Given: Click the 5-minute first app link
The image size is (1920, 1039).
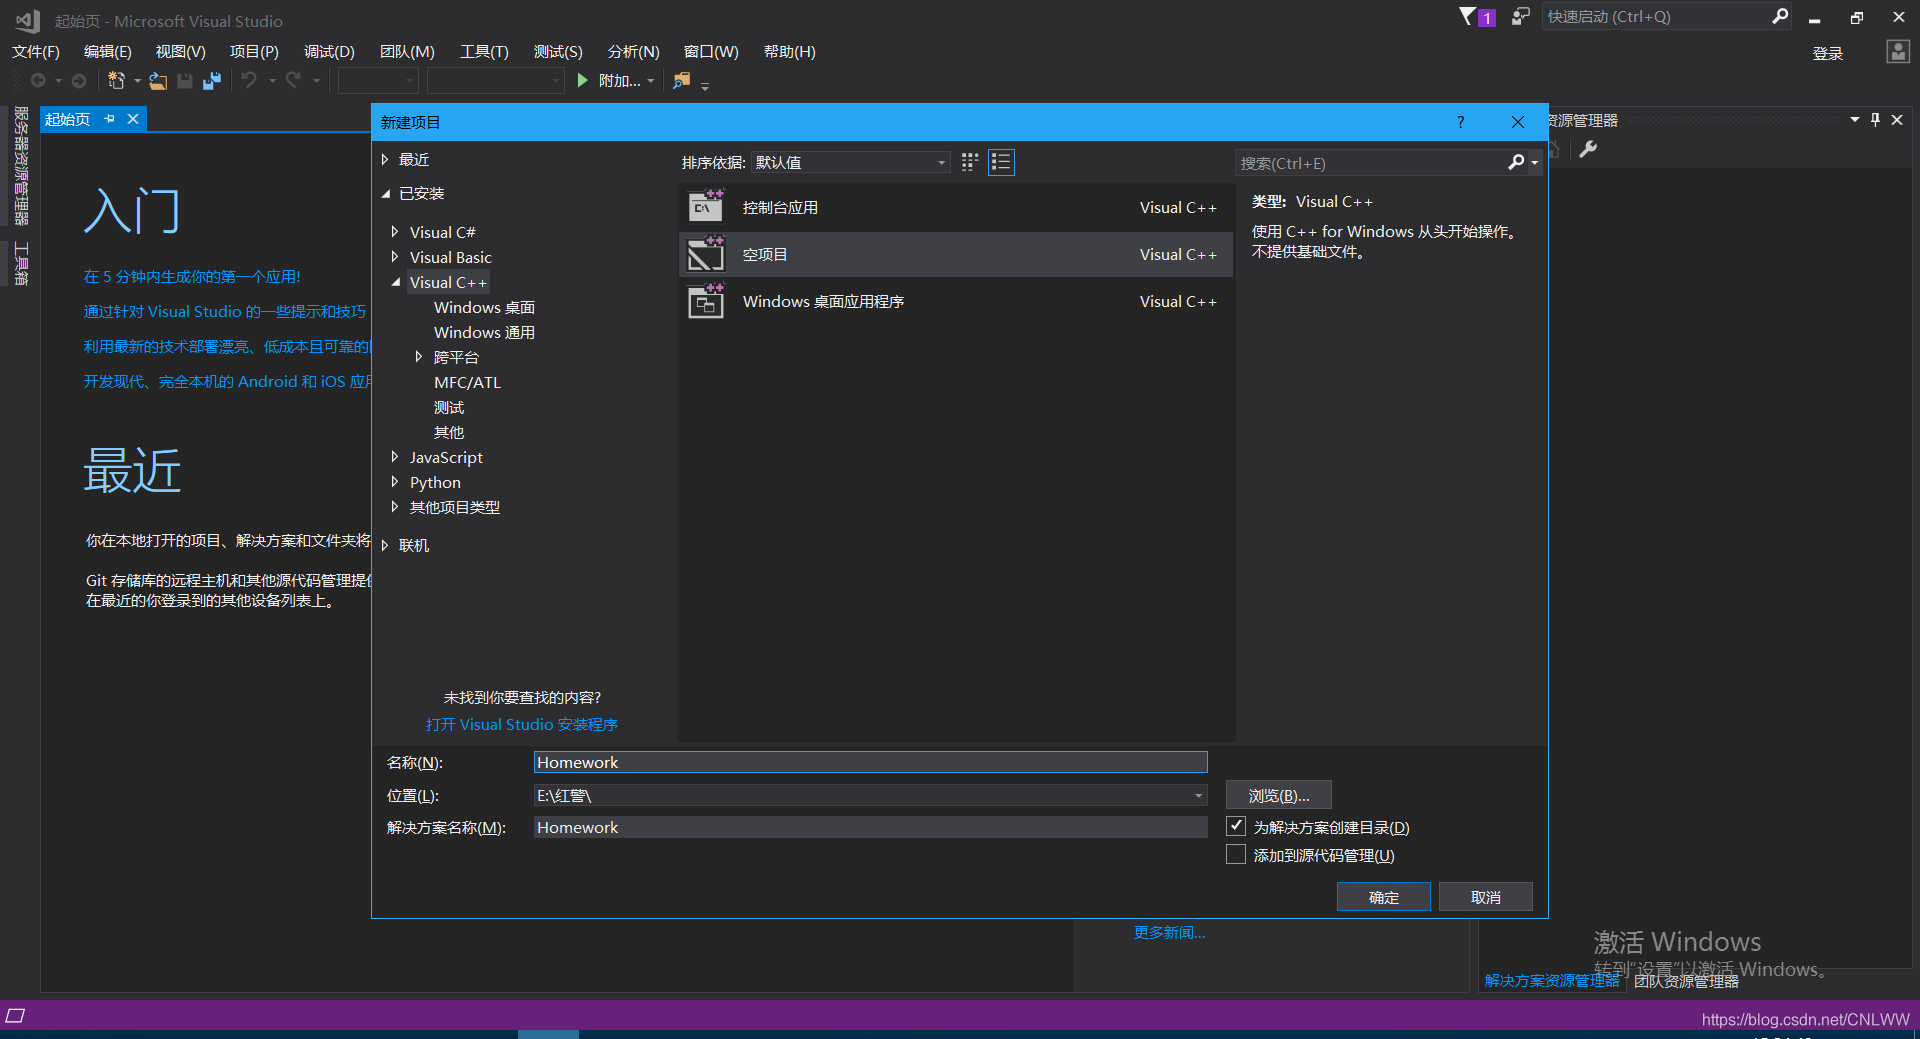Looking at the screenshot, I should click(192, 276).
